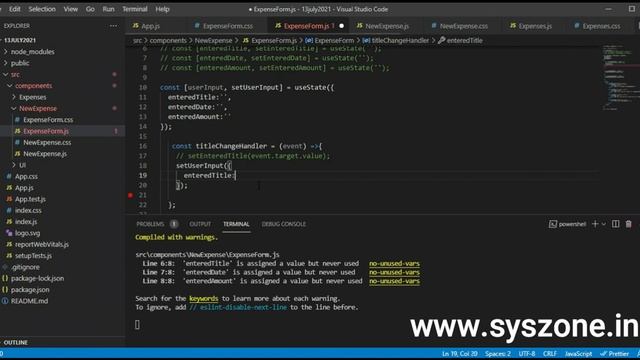Open index.js in the explorer

(x=26, y=222)
